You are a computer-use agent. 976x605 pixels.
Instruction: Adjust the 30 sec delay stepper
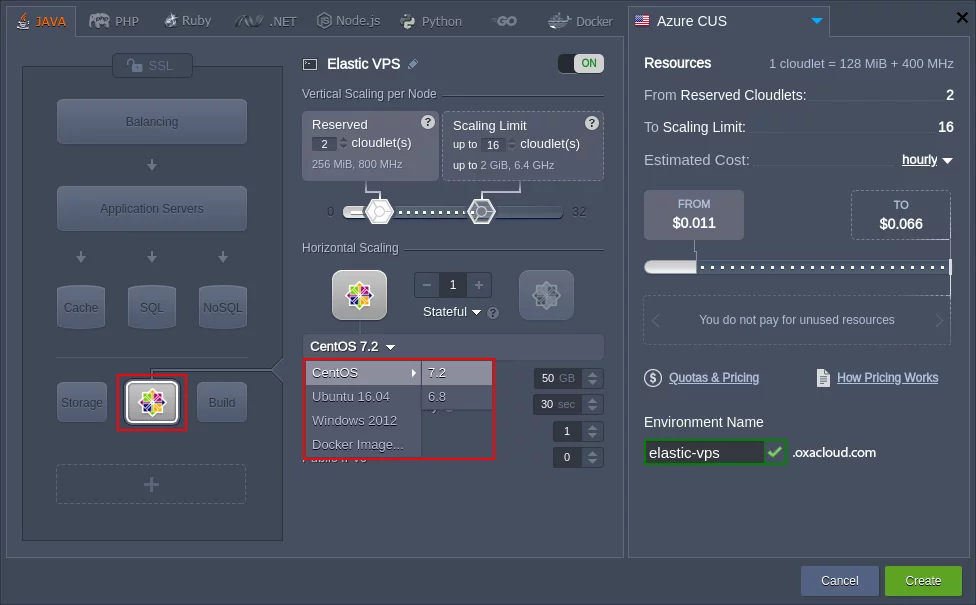(x=593, y=404)
